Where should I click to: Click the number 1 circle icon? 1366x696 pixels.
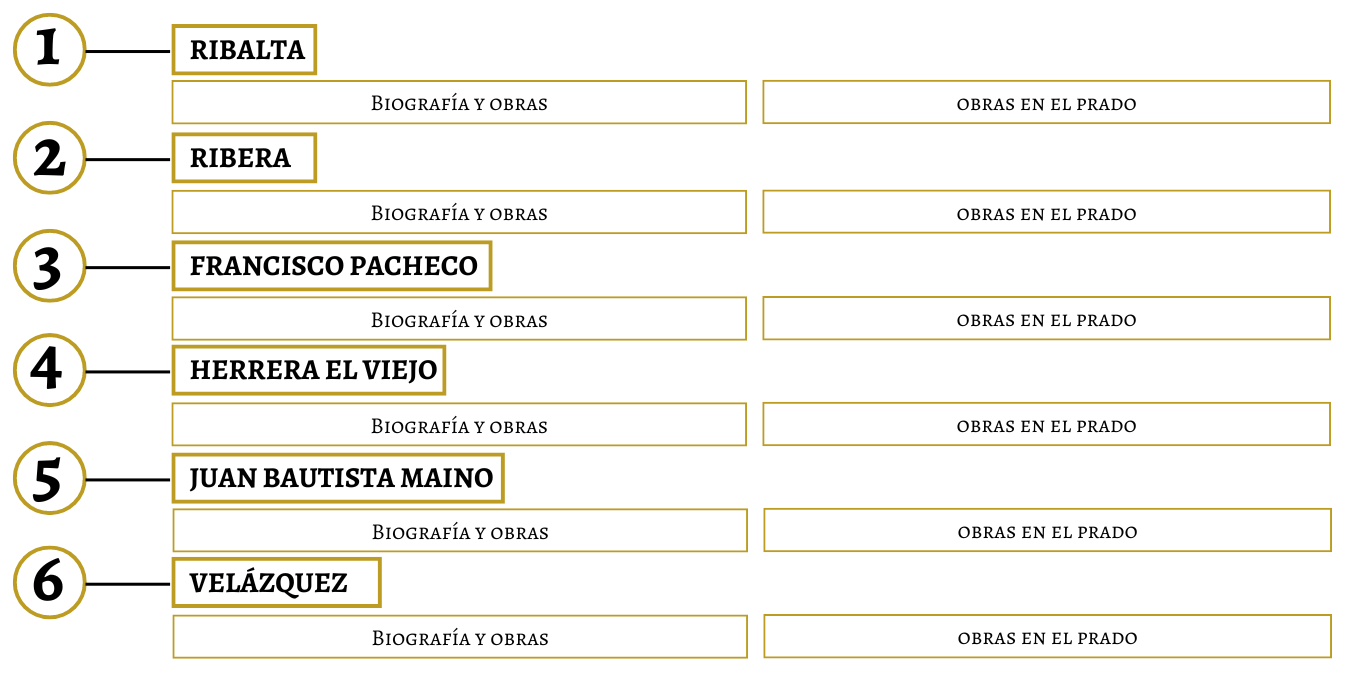[49, 50]
